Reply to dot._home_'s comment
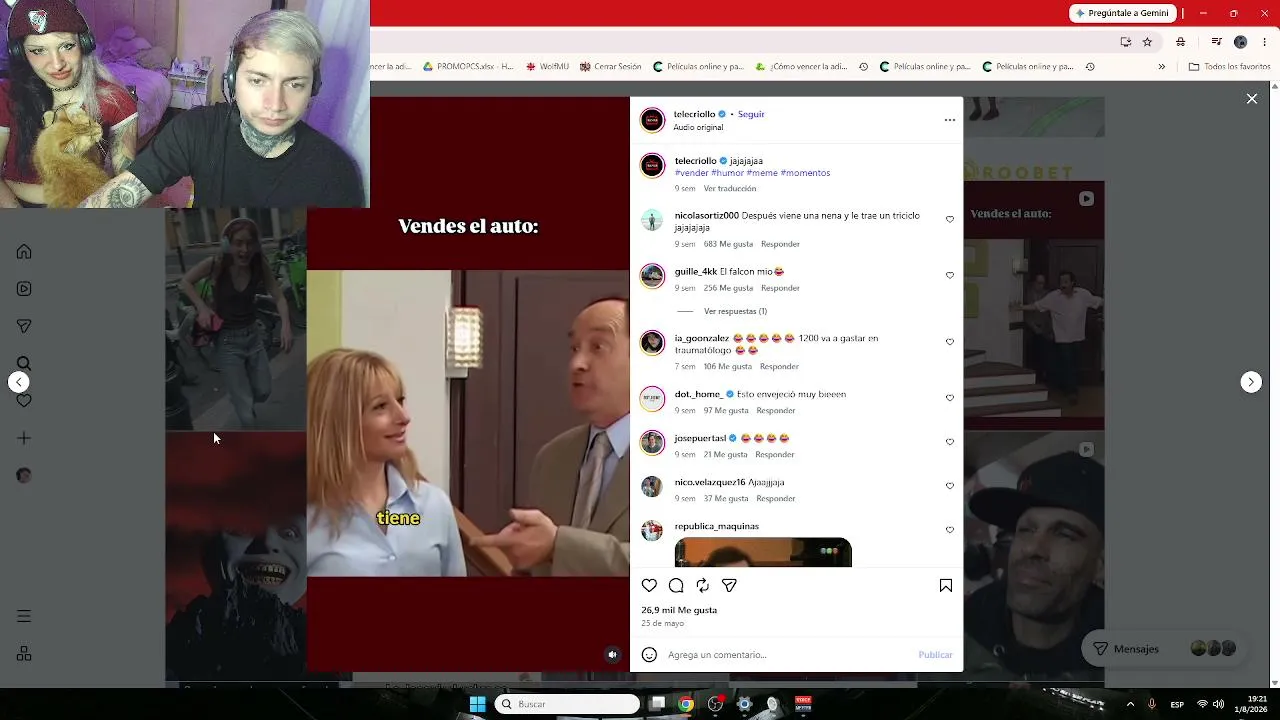The image size is (1280, 720). [776, 410]
